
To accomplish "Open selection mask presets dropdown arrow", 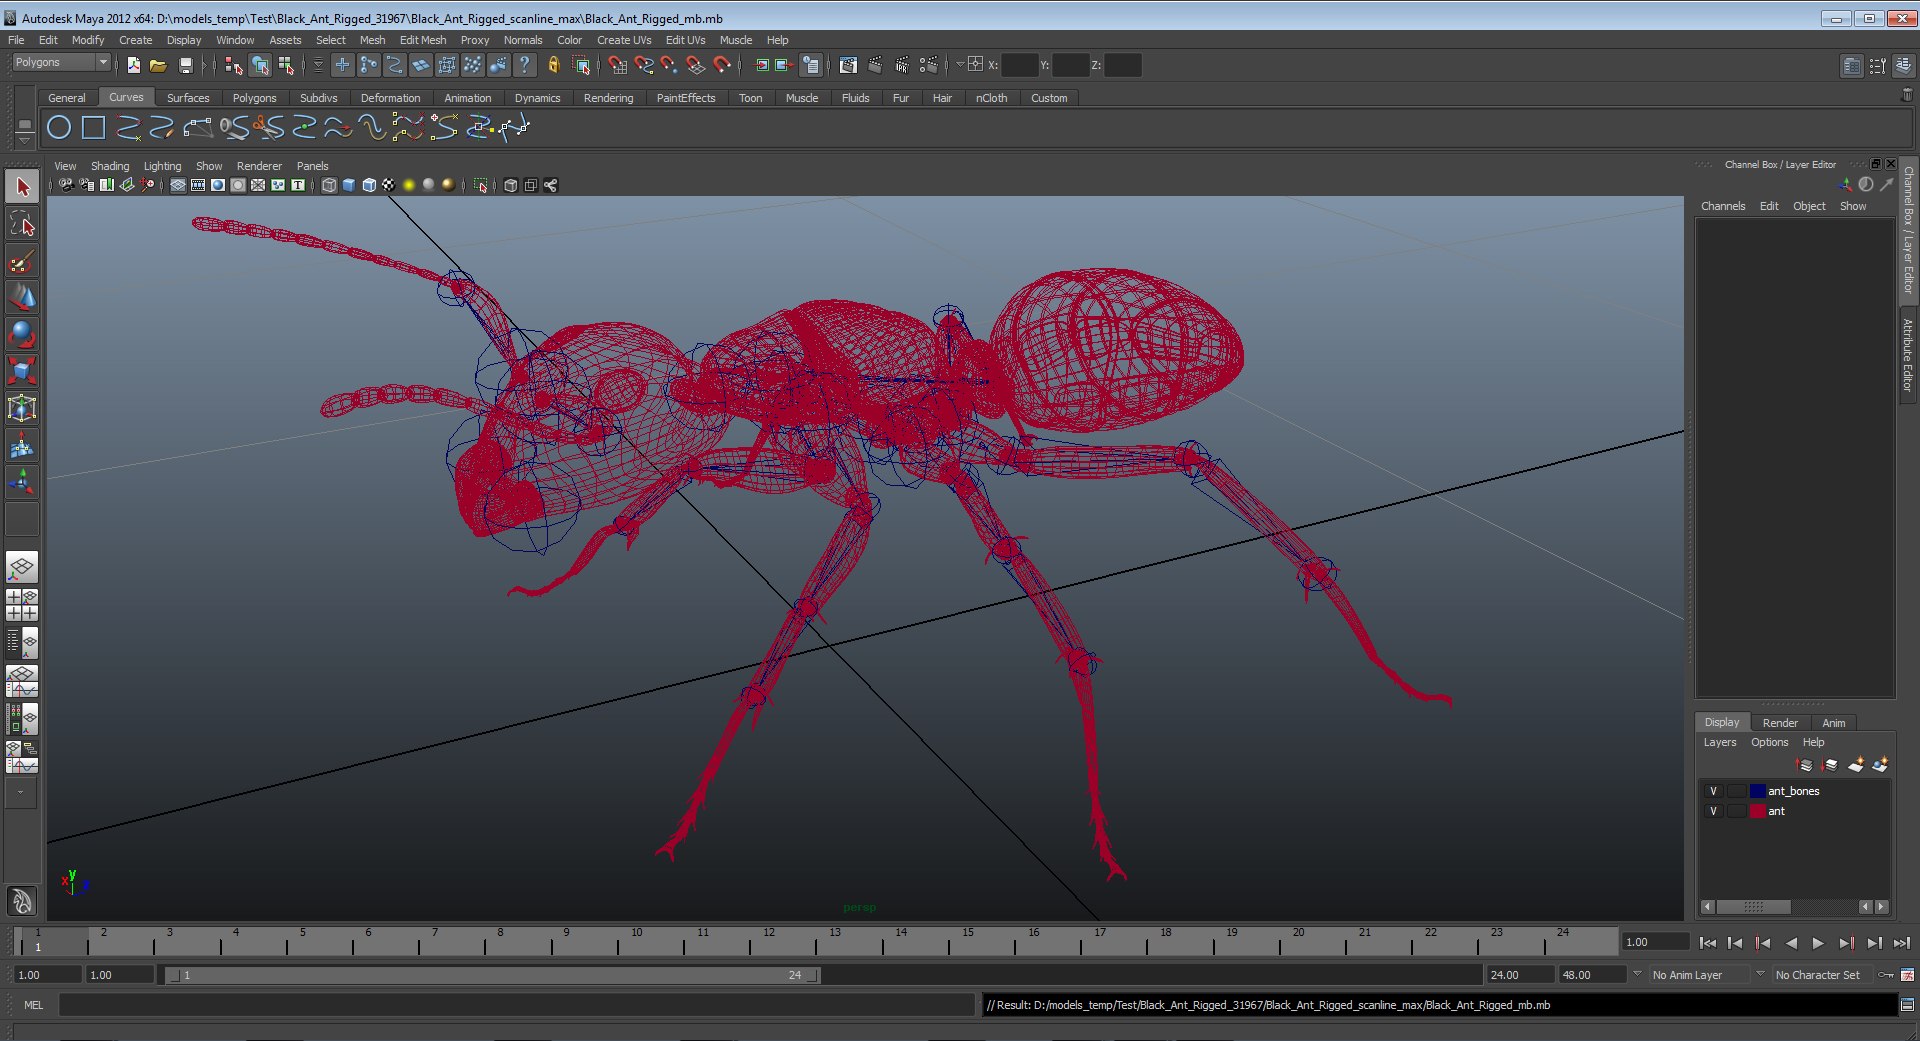I will point(318,65).
